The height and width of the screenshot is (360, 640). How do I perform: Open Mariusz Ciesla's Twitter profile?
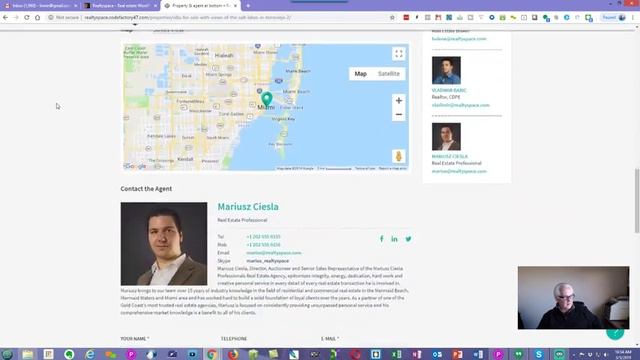[x=408, y=239]
